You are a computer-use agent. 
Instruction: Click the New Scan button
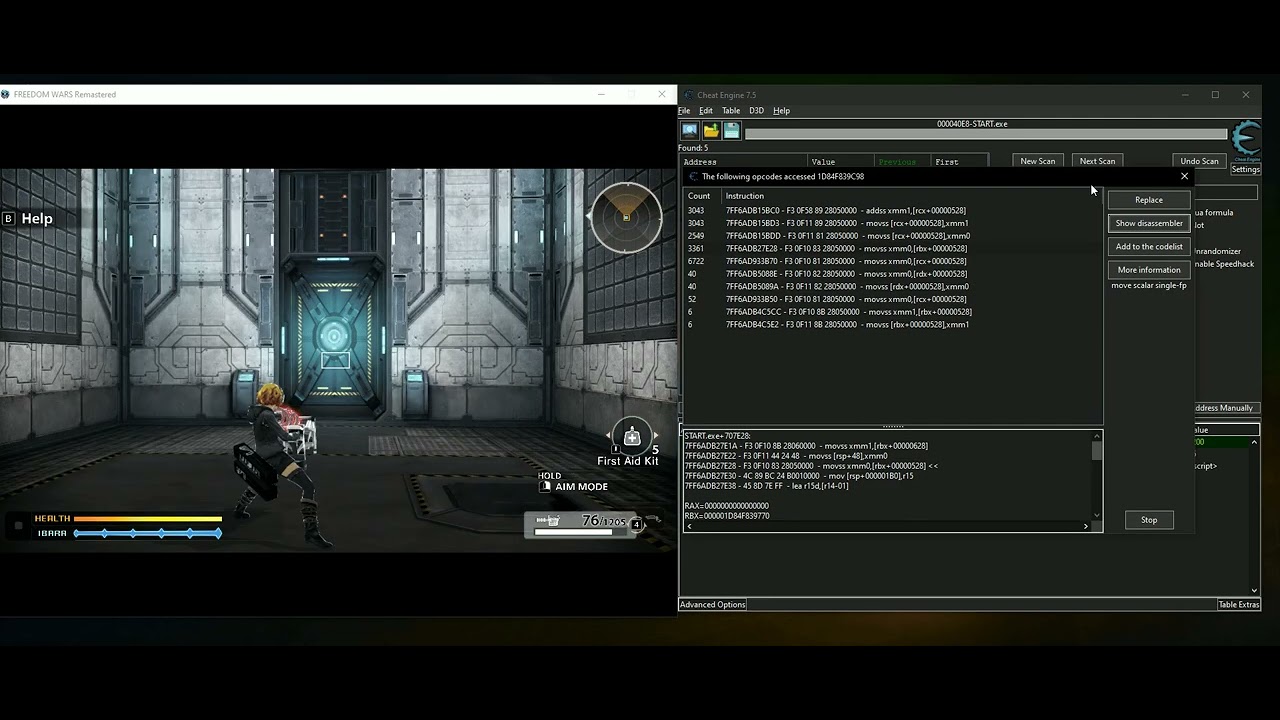click(1037, 161)
